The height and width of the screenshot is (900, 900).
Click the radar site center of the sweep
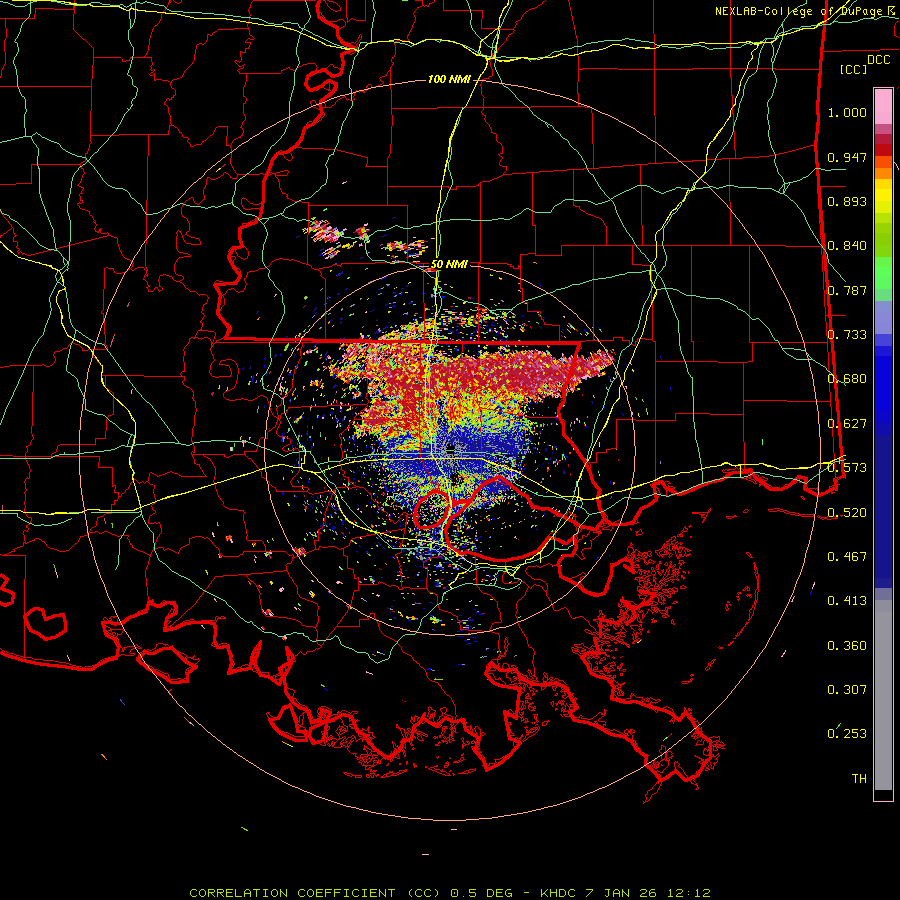click(x=451, y=448)
